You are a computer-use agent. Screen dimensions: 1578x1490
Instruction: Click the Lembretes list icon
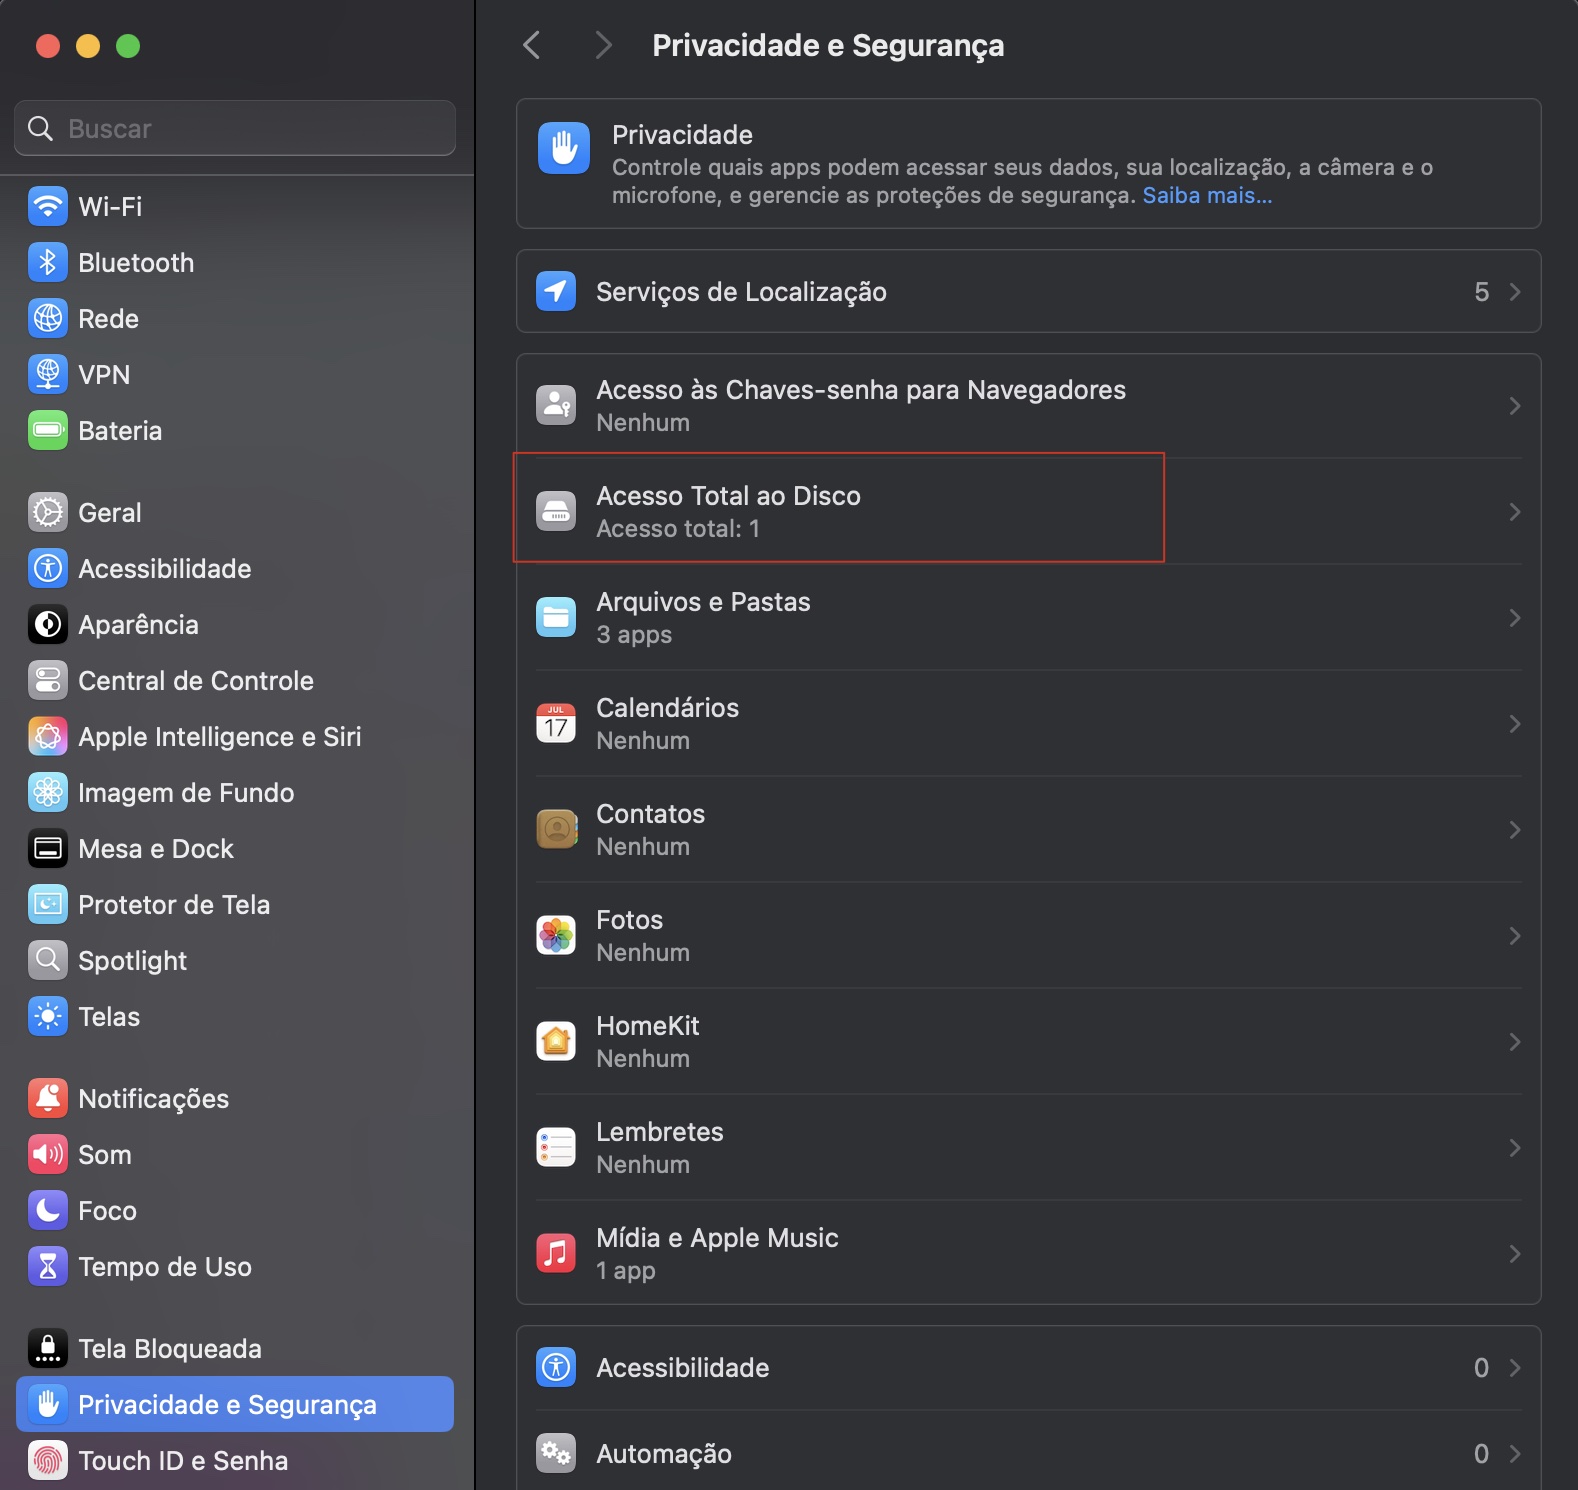point(556,1147)
